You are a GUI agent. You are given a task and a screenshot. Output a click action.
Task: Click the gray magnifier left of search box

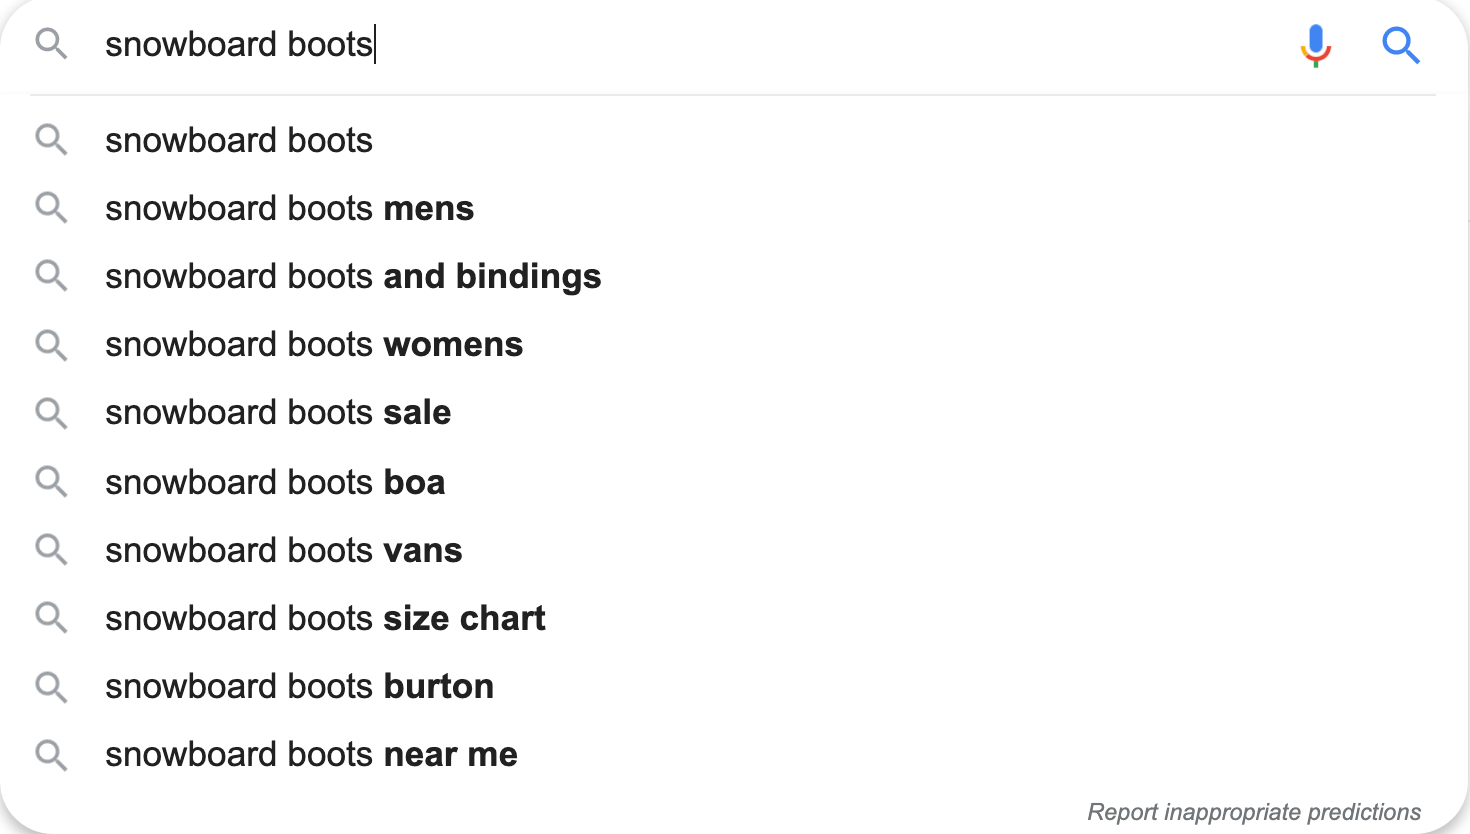pyautogui.click(x=51, y=44)
